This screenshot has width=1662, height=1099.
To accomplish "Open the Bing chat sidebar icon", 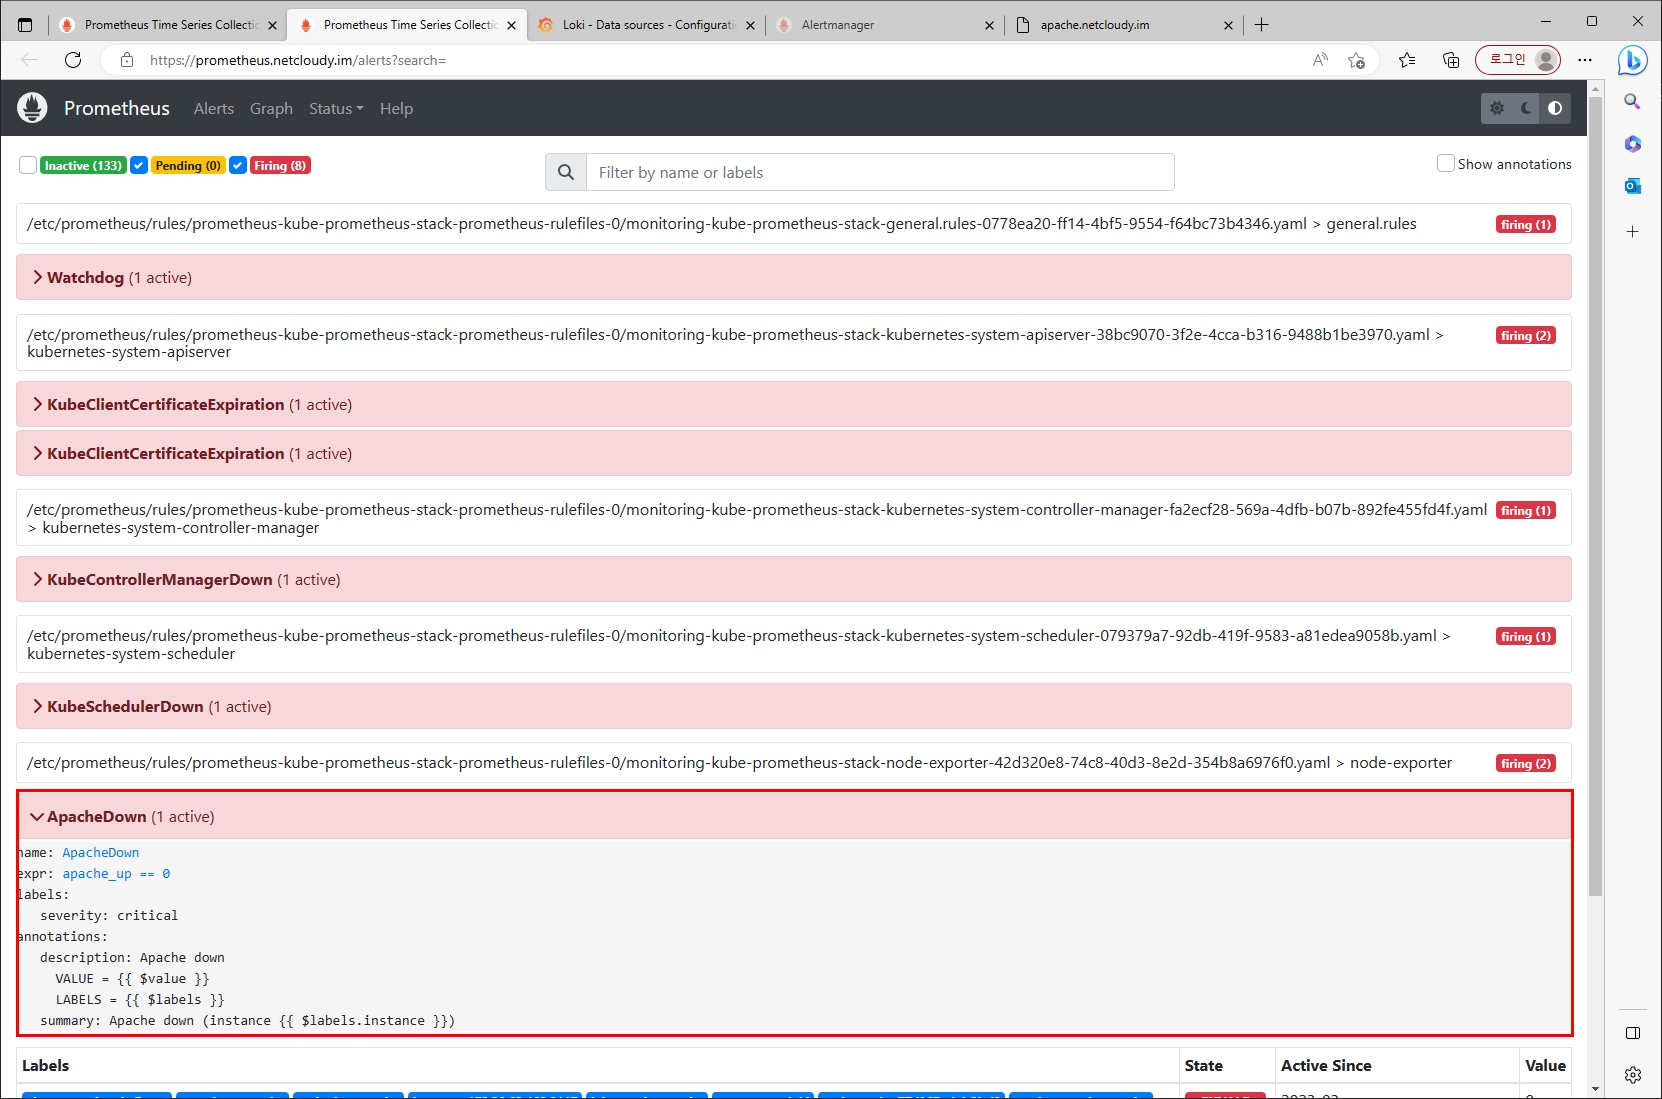I will point(1633,60).
